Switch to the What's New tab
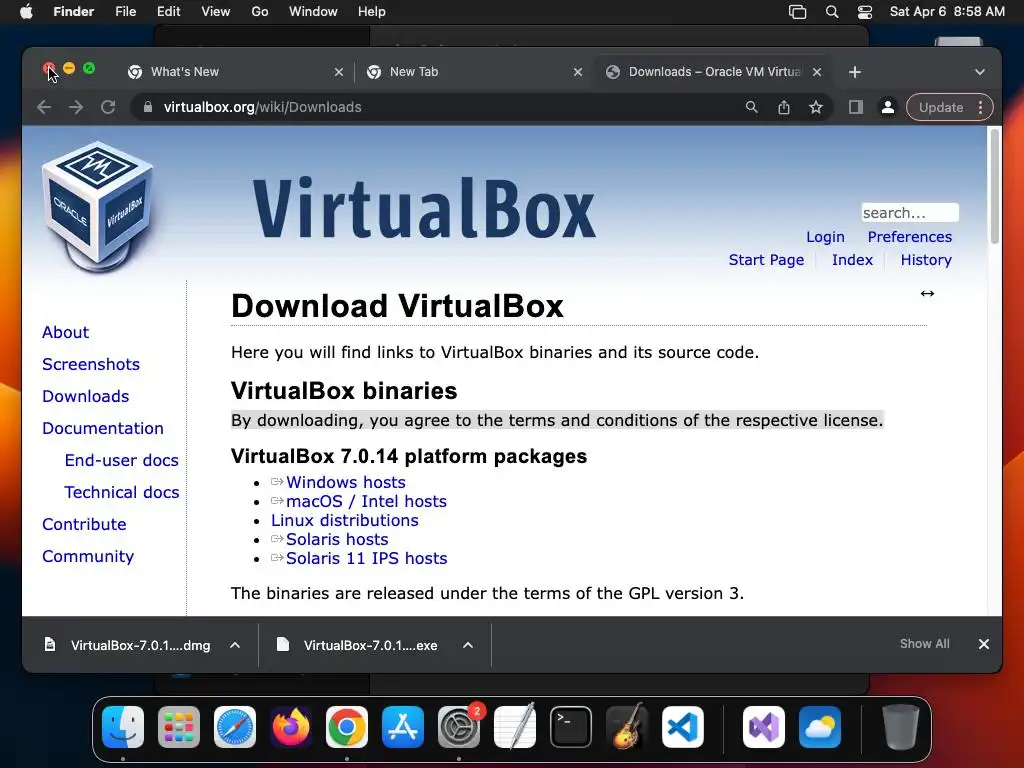 (x=234, y=72)
